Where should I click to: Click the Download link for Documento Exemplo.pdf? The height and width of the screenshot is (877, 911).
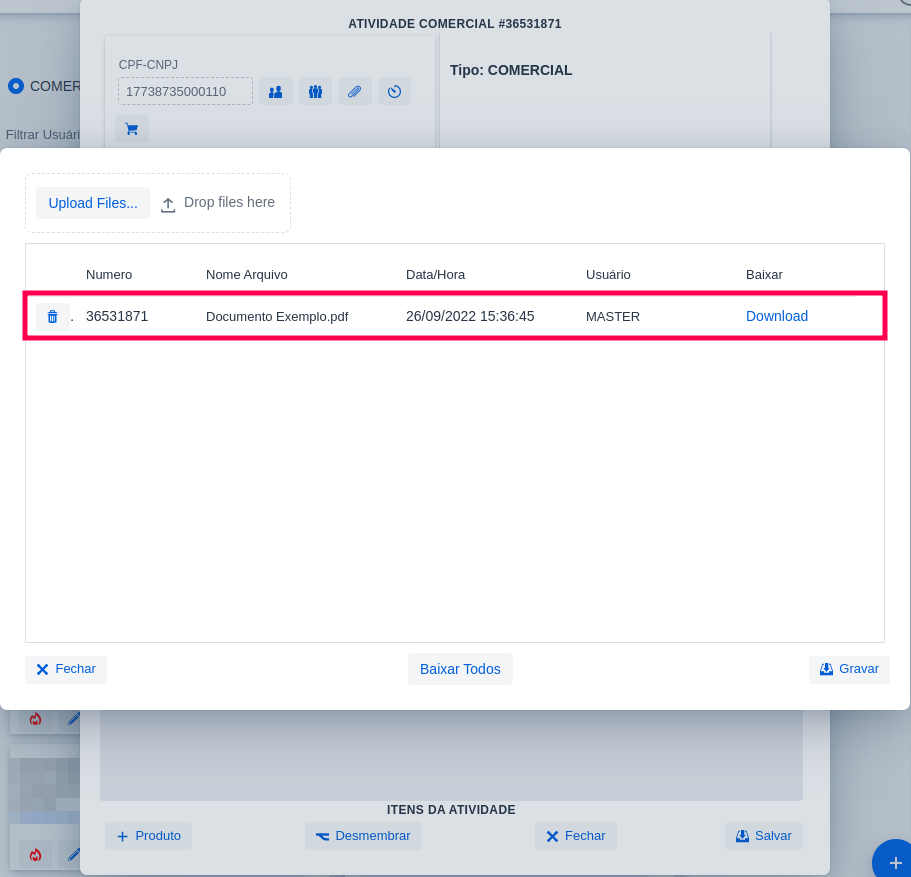tap(776, 317)
